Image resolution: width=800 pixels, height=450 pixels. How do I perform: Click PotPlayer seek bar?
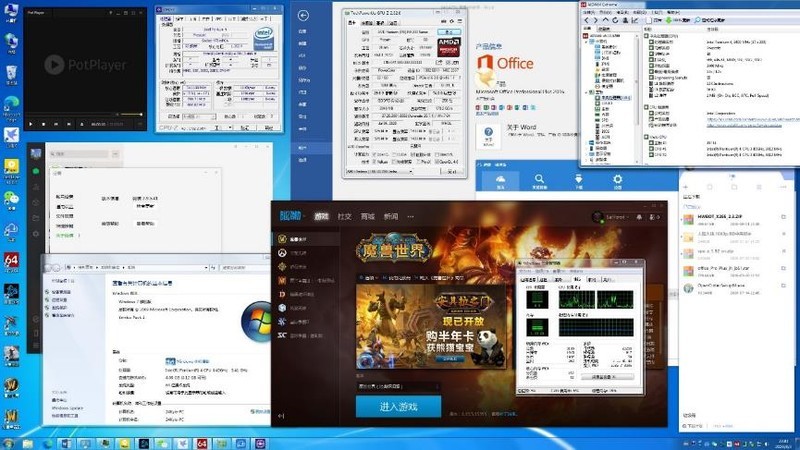tap(70, 114)
